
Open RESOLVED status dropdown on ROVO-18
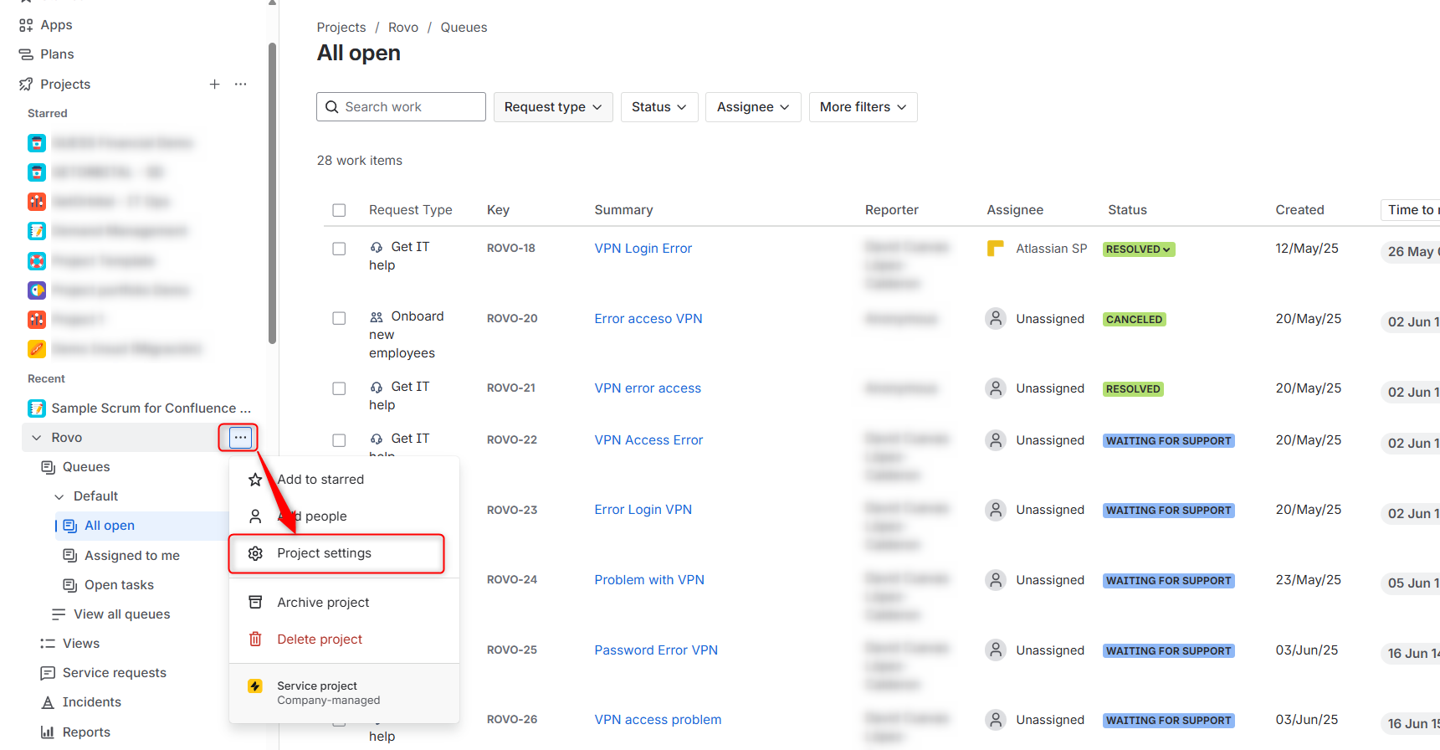(x=1139, y=249)
